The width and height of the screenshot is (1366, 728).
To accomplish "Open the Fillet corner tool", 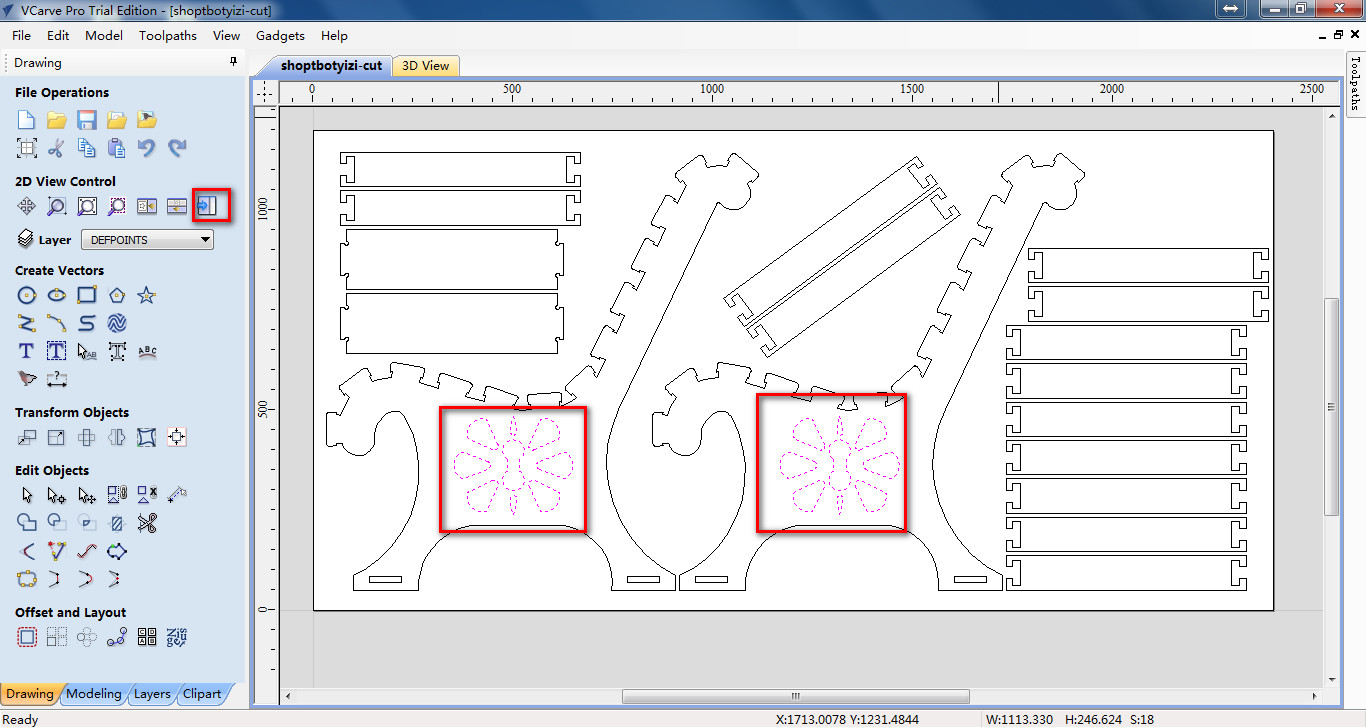I will point(27,551).
